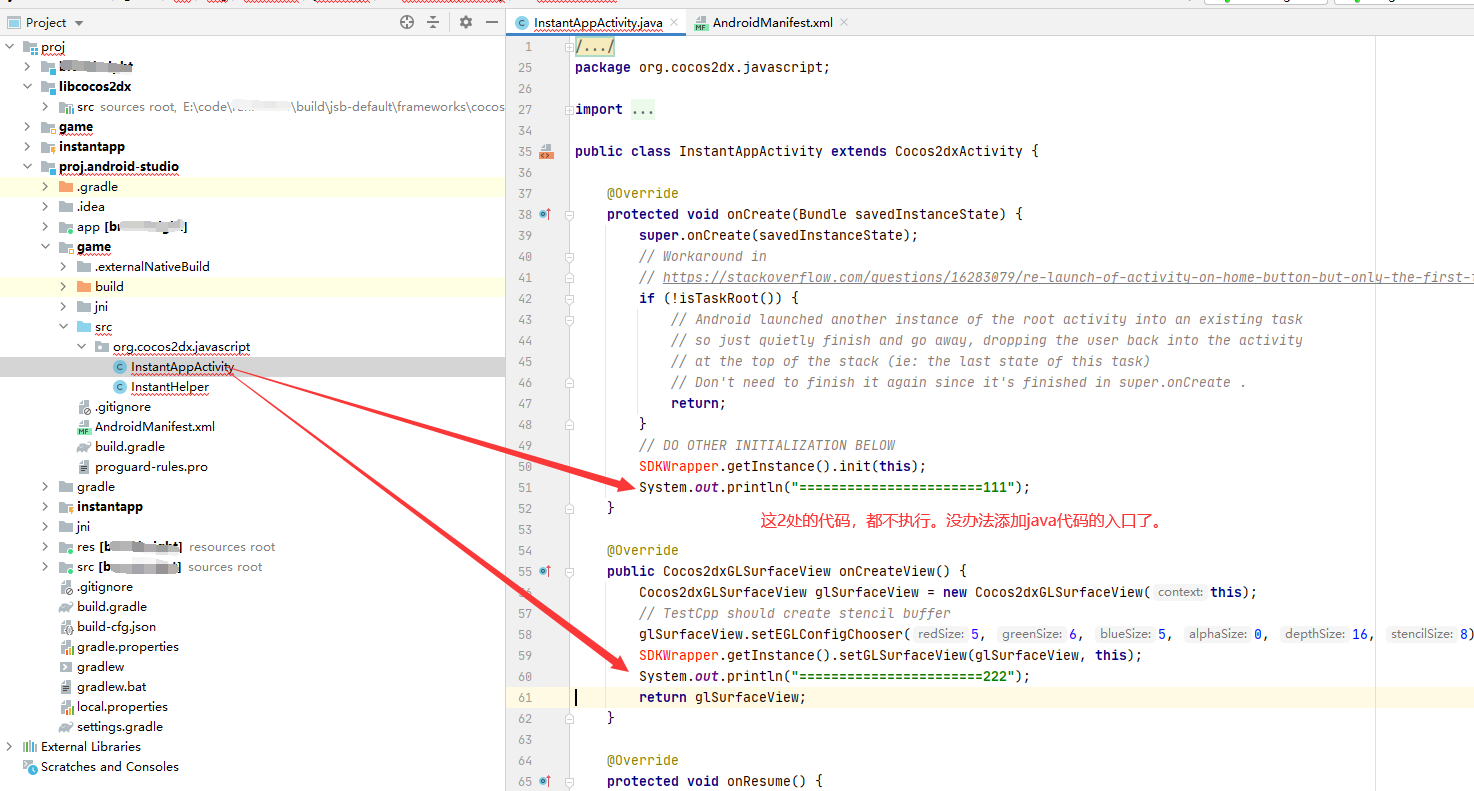
Task: Expand the build folder under game
Action: [x=64, y=287]
